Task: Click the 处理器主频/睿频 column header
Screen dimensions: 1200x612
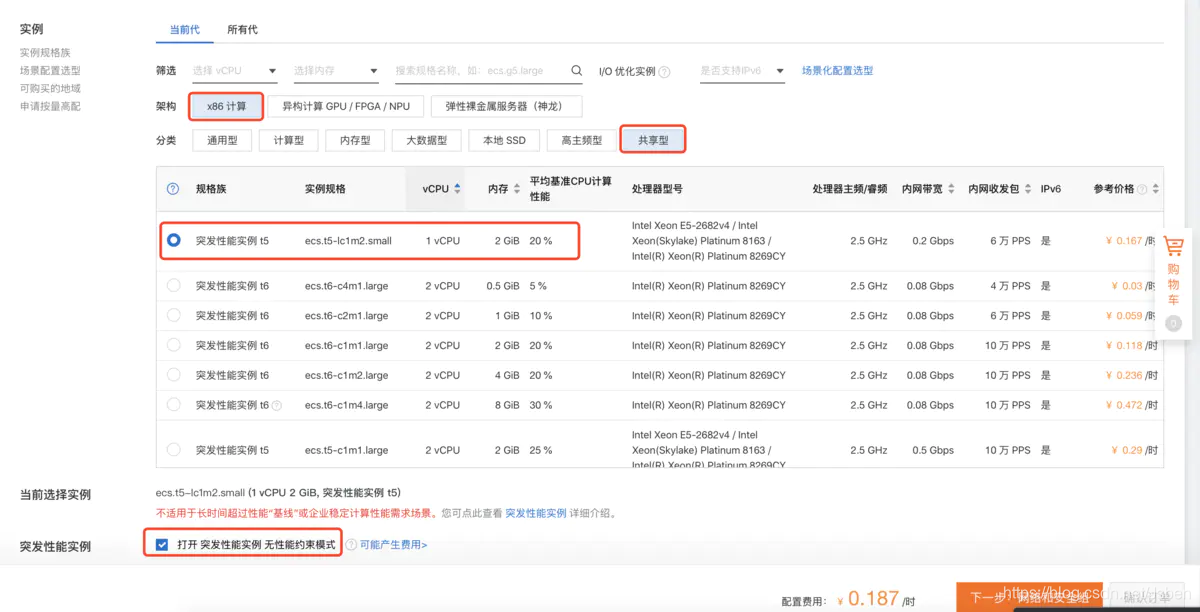Action: 849,188
